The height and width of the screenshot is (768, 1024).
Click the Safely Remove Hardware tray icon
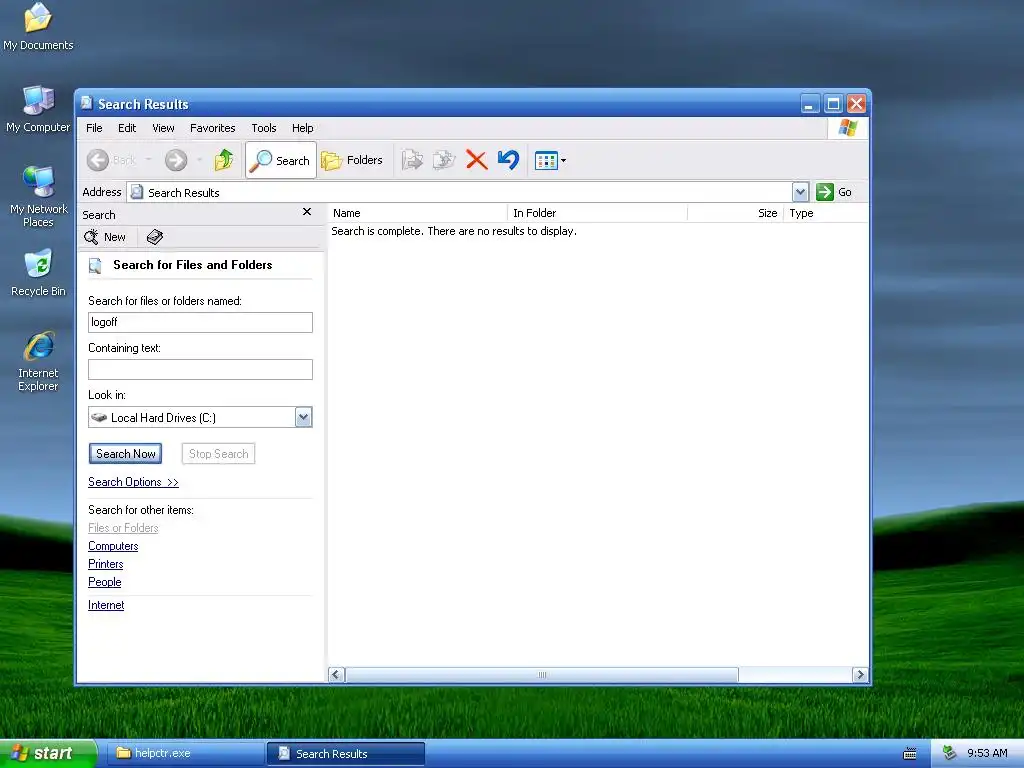point(949,753)
